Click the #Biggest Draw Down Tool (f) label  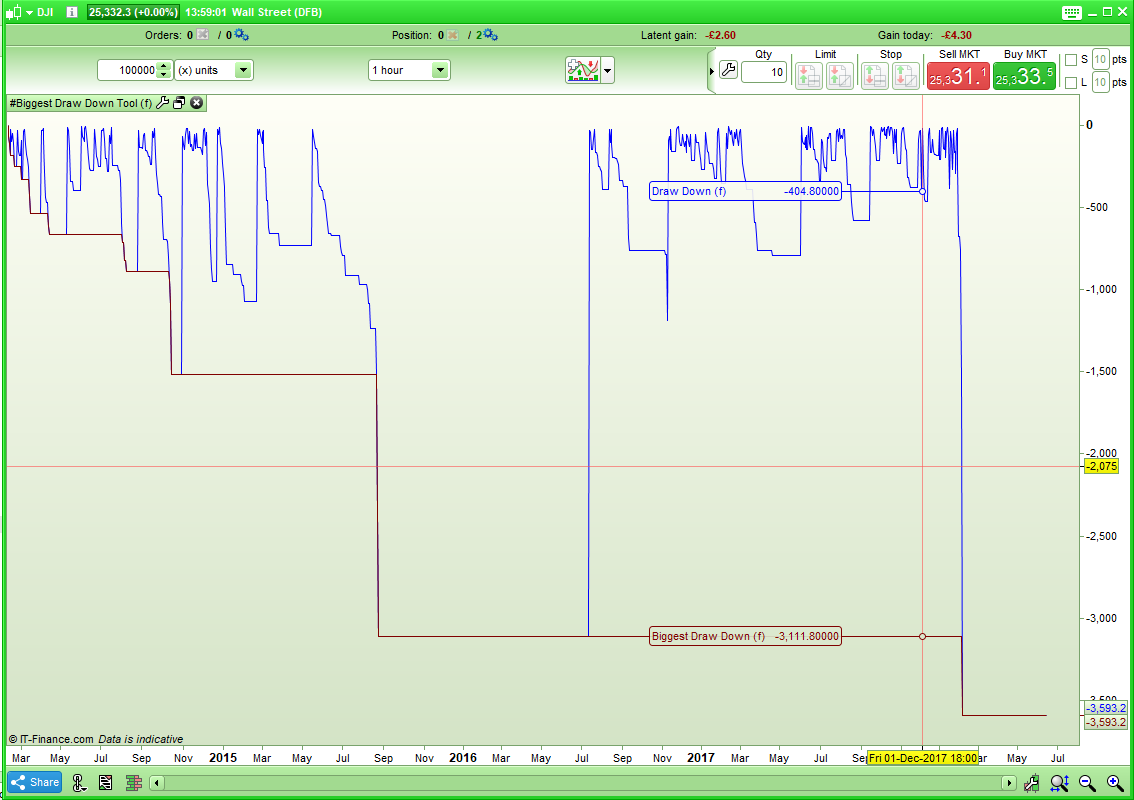click(x=81, y=103)
